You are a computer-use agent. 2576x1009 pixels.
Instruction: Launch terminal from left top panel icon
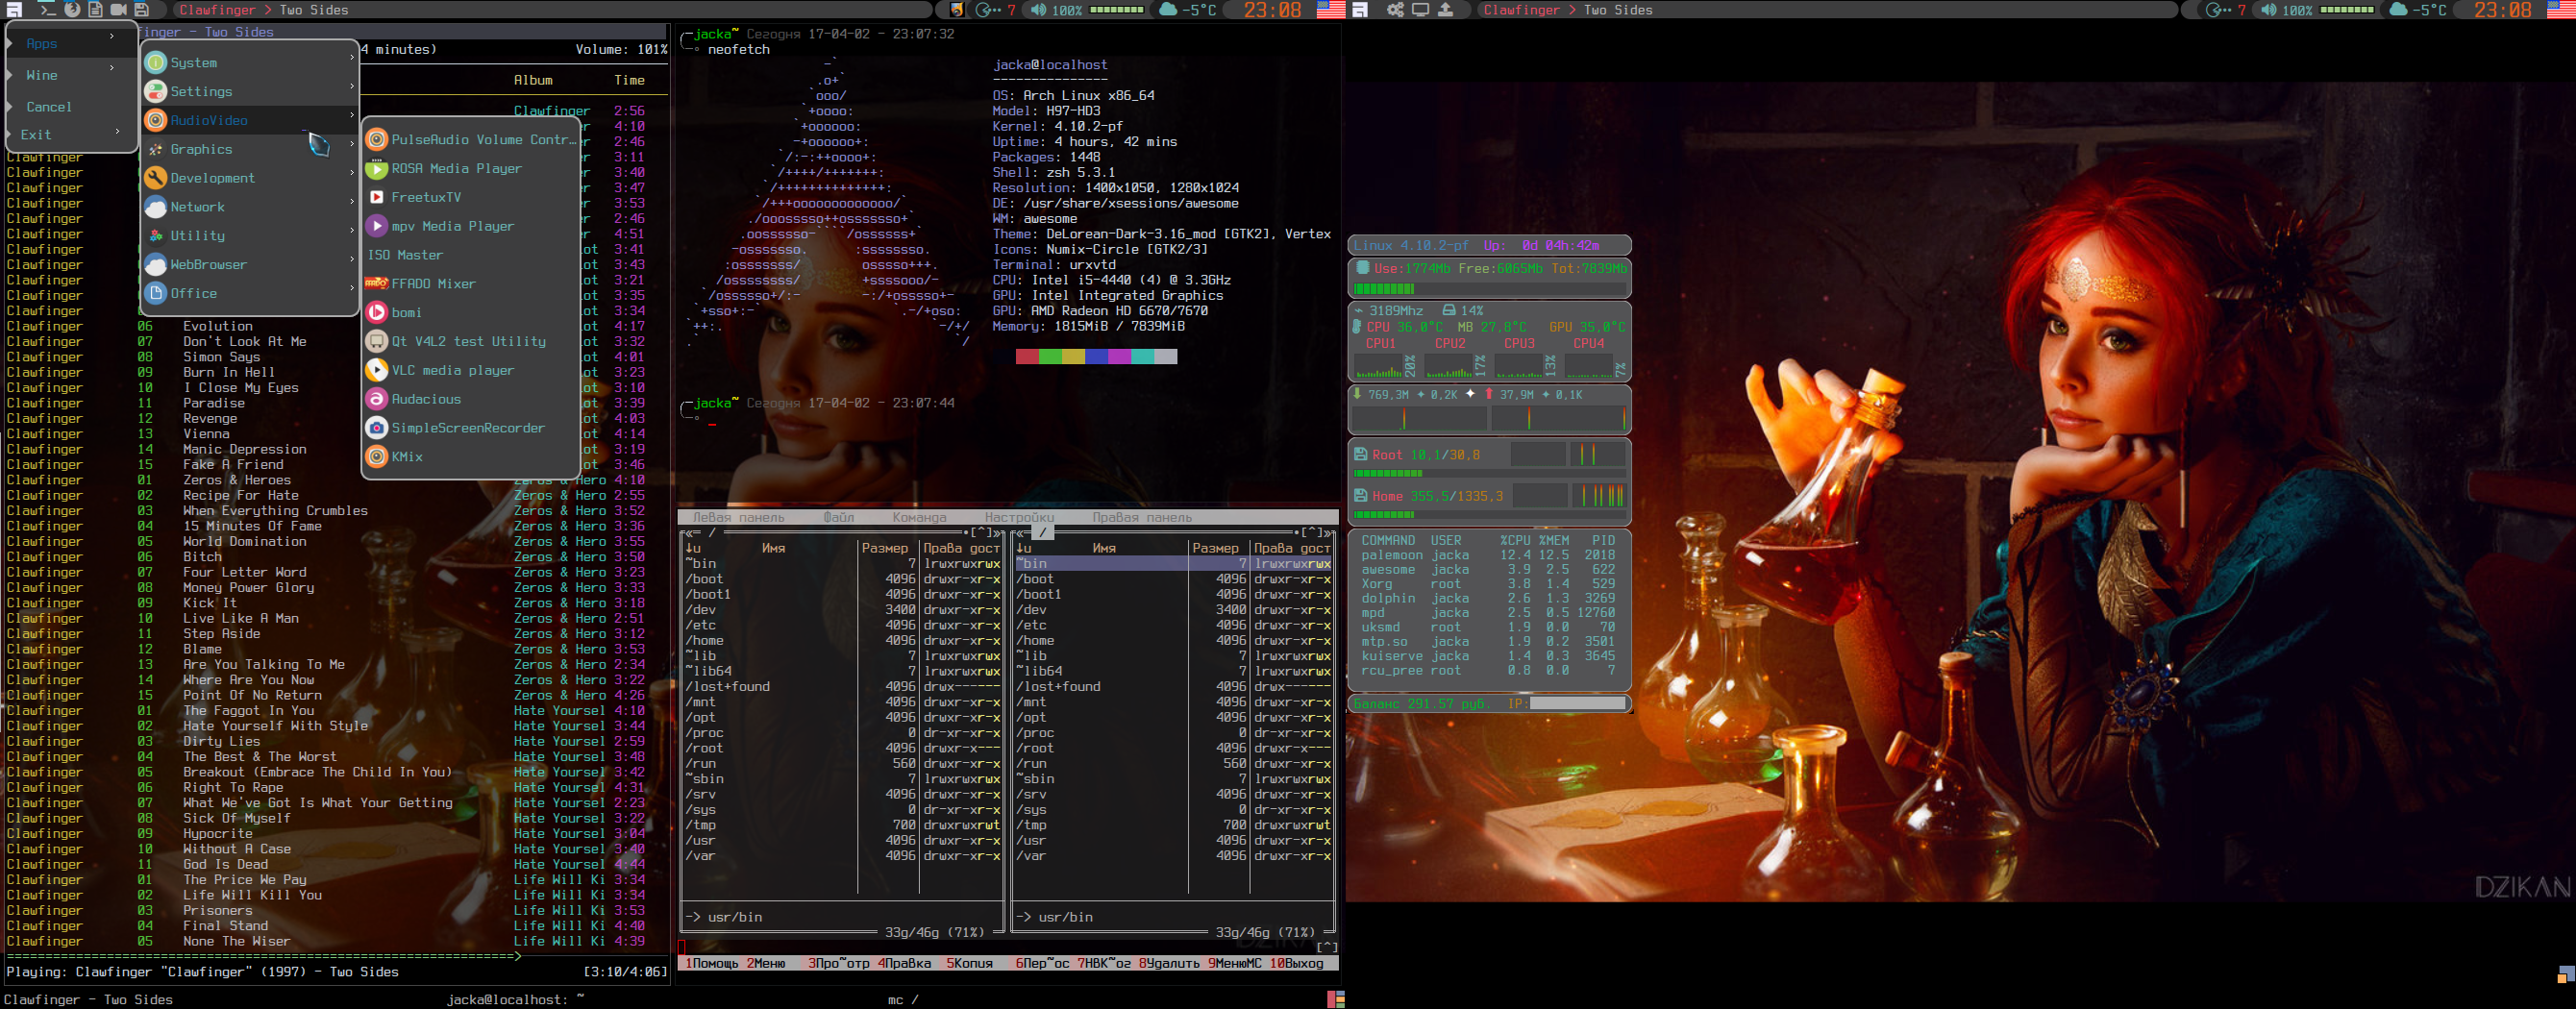pyautogui.click(x=46, y=9)
